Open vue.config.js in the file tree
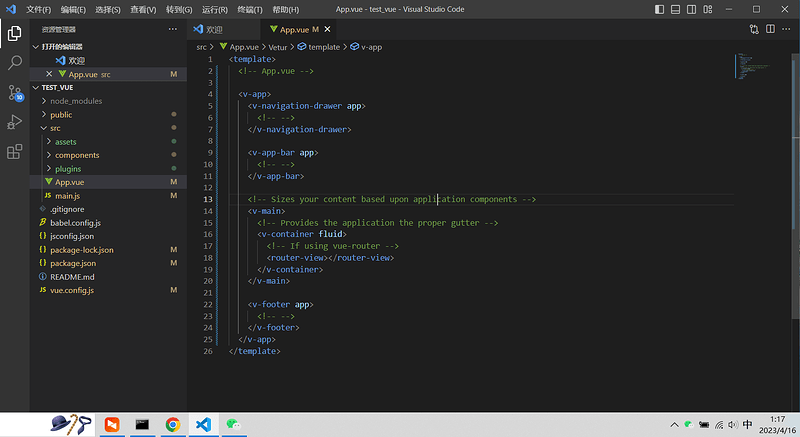This screenshot has height=437, width=800. click(72, 290)
